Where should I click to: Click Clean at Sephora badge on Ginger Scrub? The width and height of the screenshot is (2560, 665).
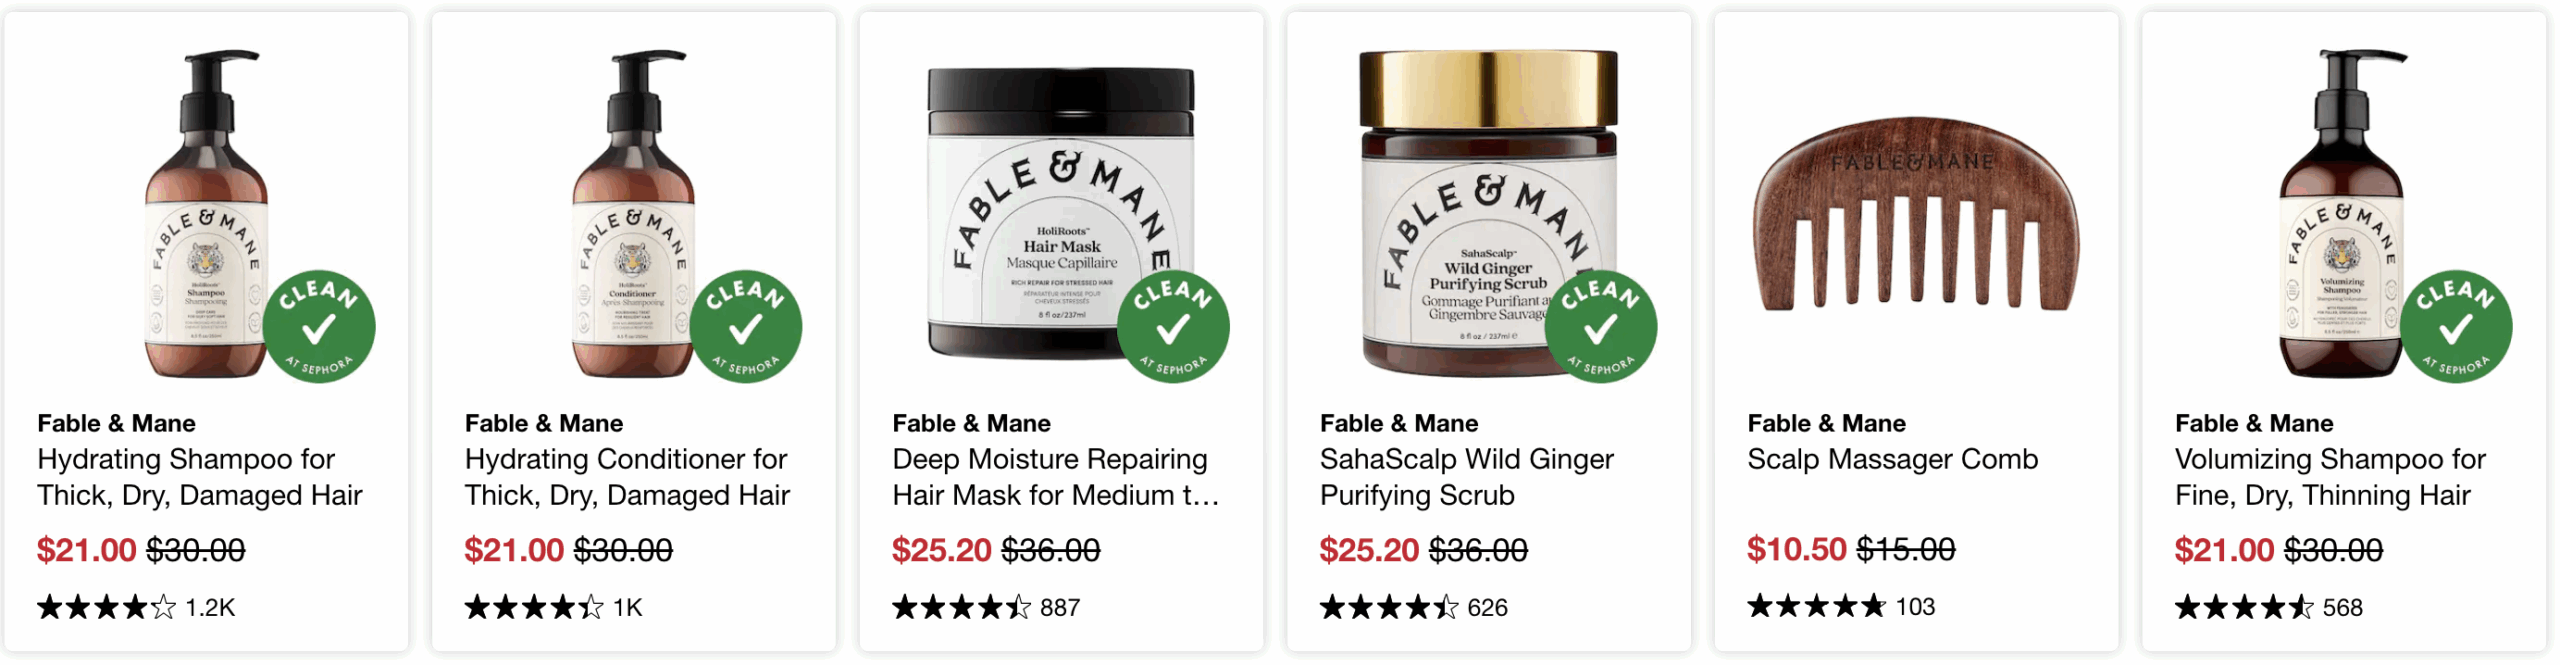pos(1601,326)
